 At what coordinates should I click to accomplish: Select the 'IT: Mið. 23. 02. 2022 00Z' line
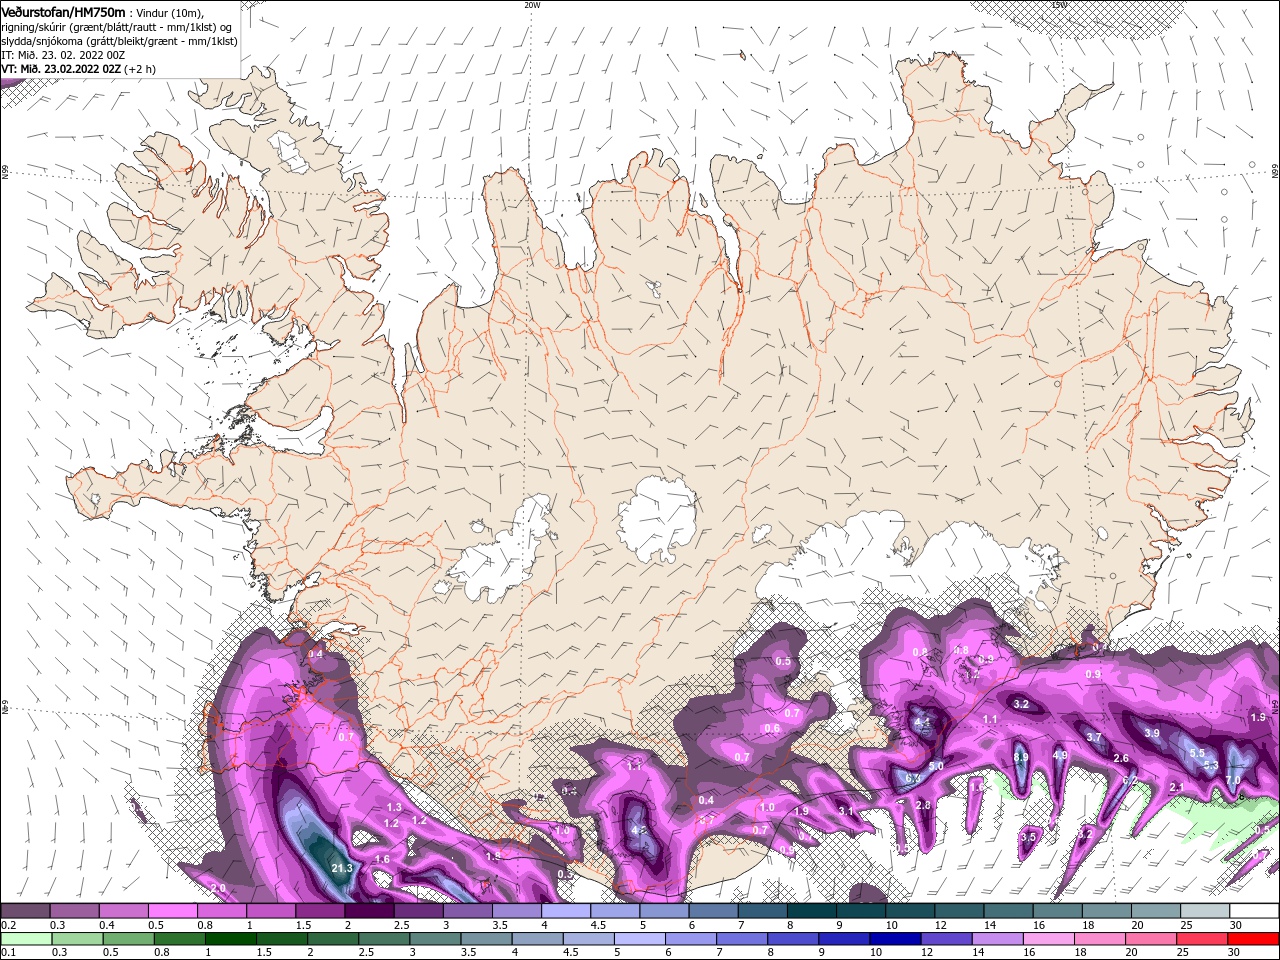tap(64, 55)
